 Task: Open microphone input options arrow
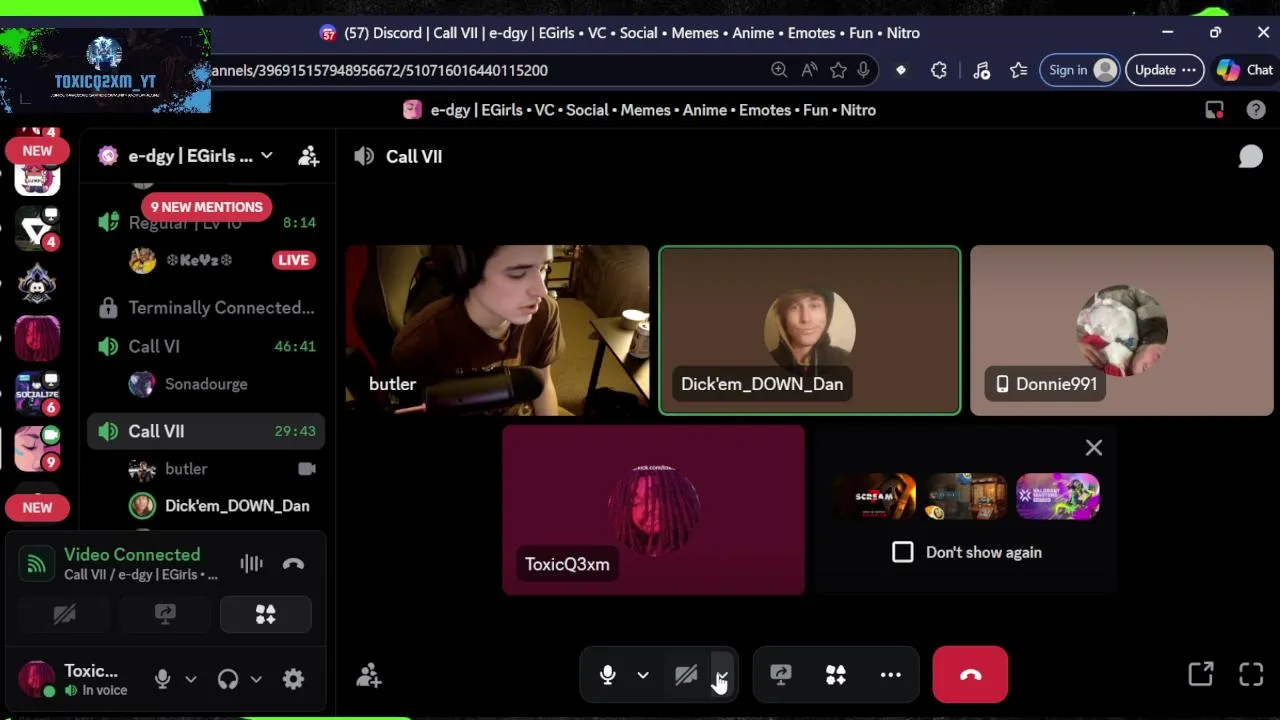[x=643, y=675]
